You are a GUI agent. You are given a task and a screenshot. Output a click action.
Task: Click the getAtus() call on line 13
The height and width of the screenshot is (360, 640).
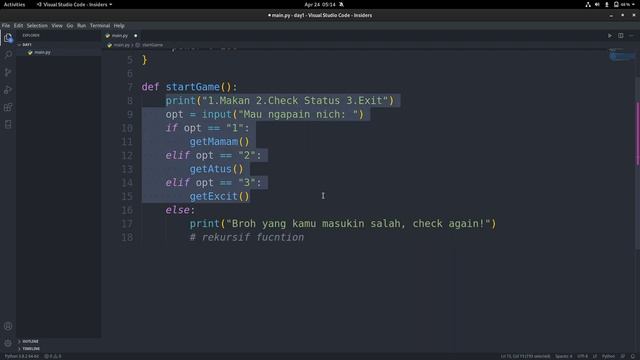point(216,169)
